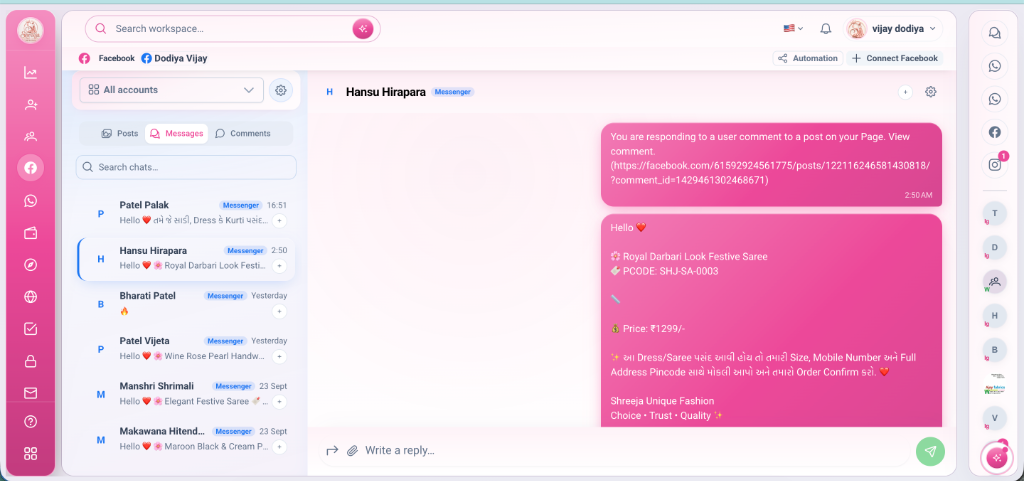Open the language flag dropdown
Screen dimensions: 1024x481
793,29
